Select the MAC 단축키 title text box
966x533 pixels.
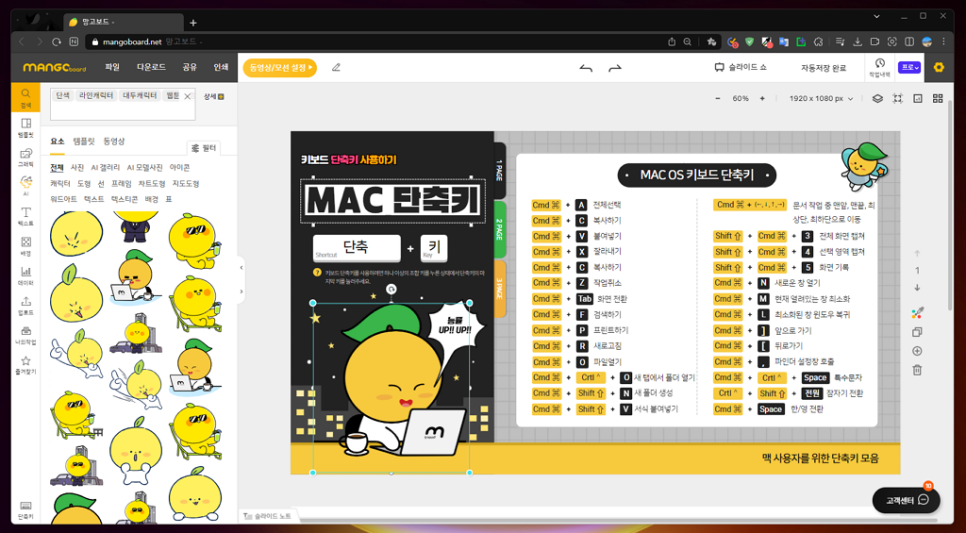pyautogui.click(x=393, y=201)
